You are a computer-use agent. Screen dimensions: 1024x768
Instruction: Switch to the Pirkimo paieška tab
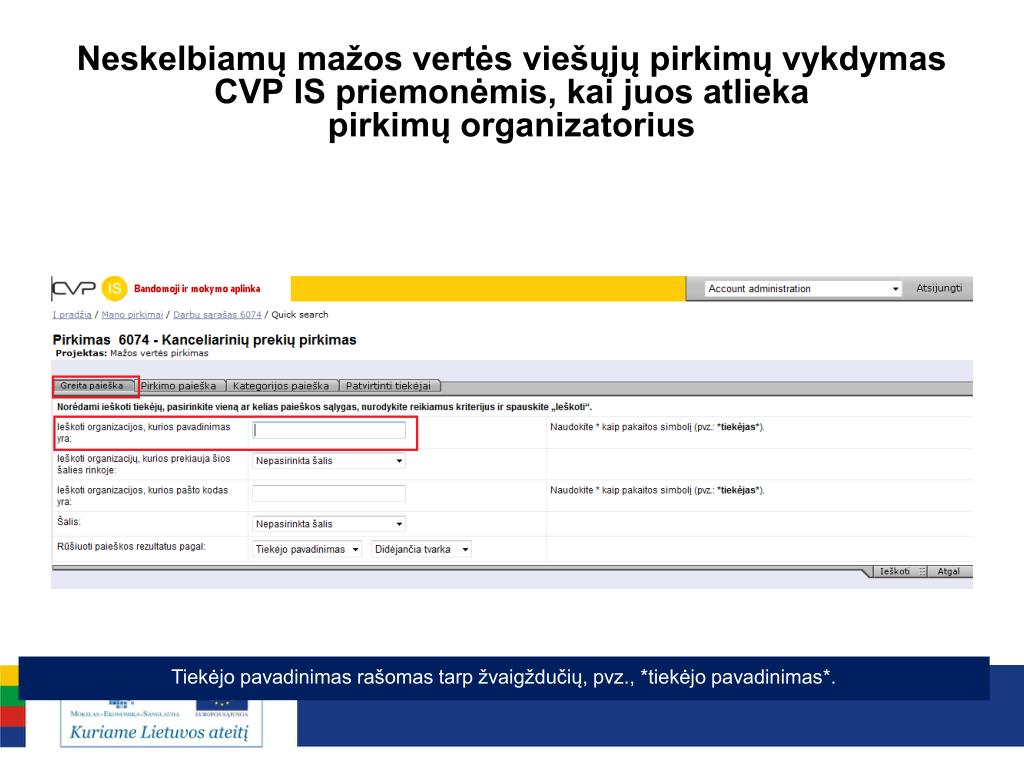[178, 386]
